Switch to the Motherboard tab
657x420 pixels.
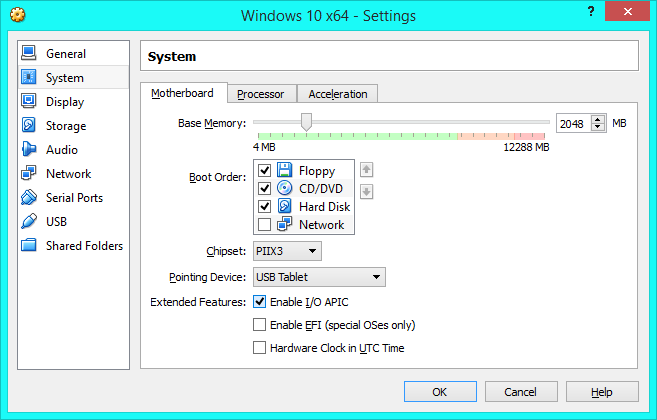pyautogui.click(x=182, y=93)
